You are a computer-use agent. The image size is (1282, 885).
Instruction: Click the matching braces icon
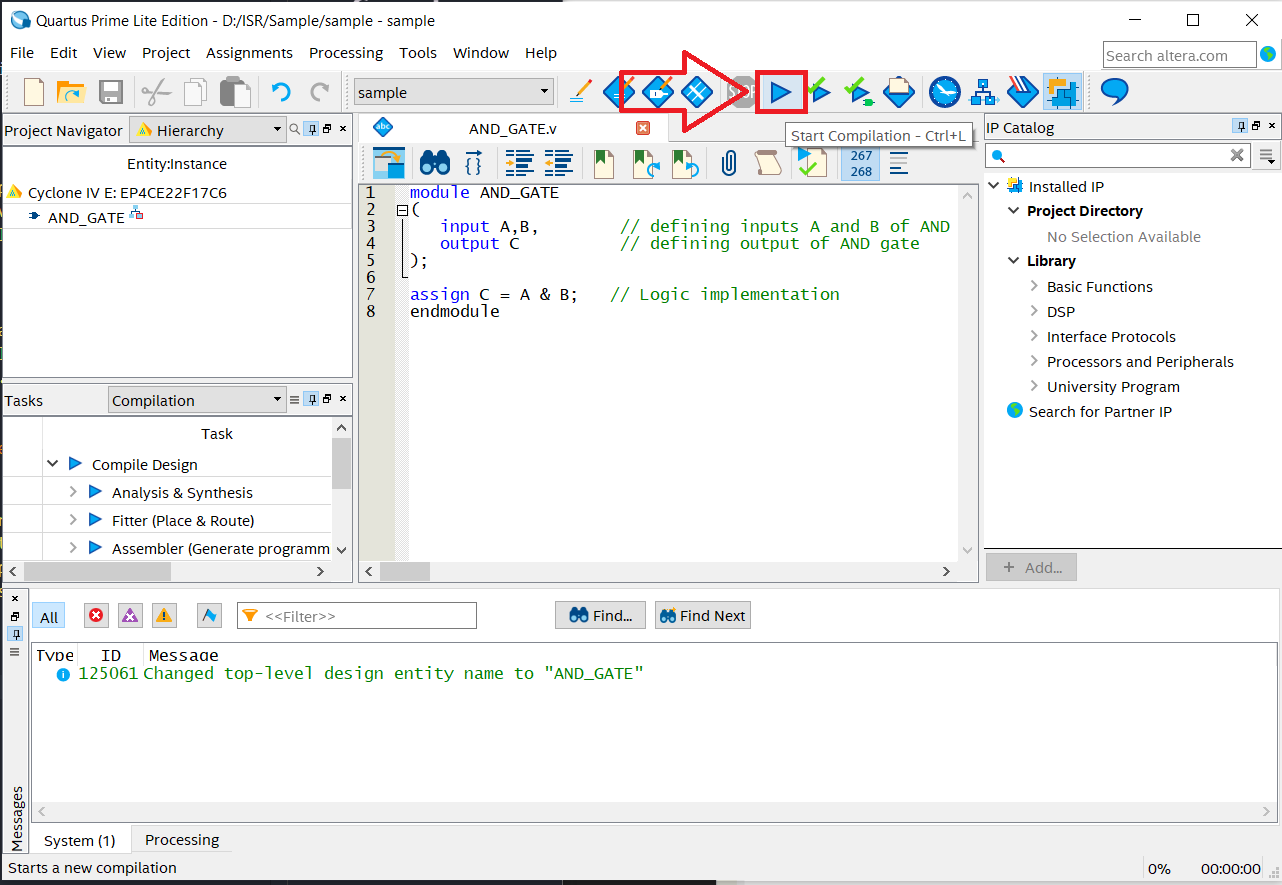click(x=474, y=163)
